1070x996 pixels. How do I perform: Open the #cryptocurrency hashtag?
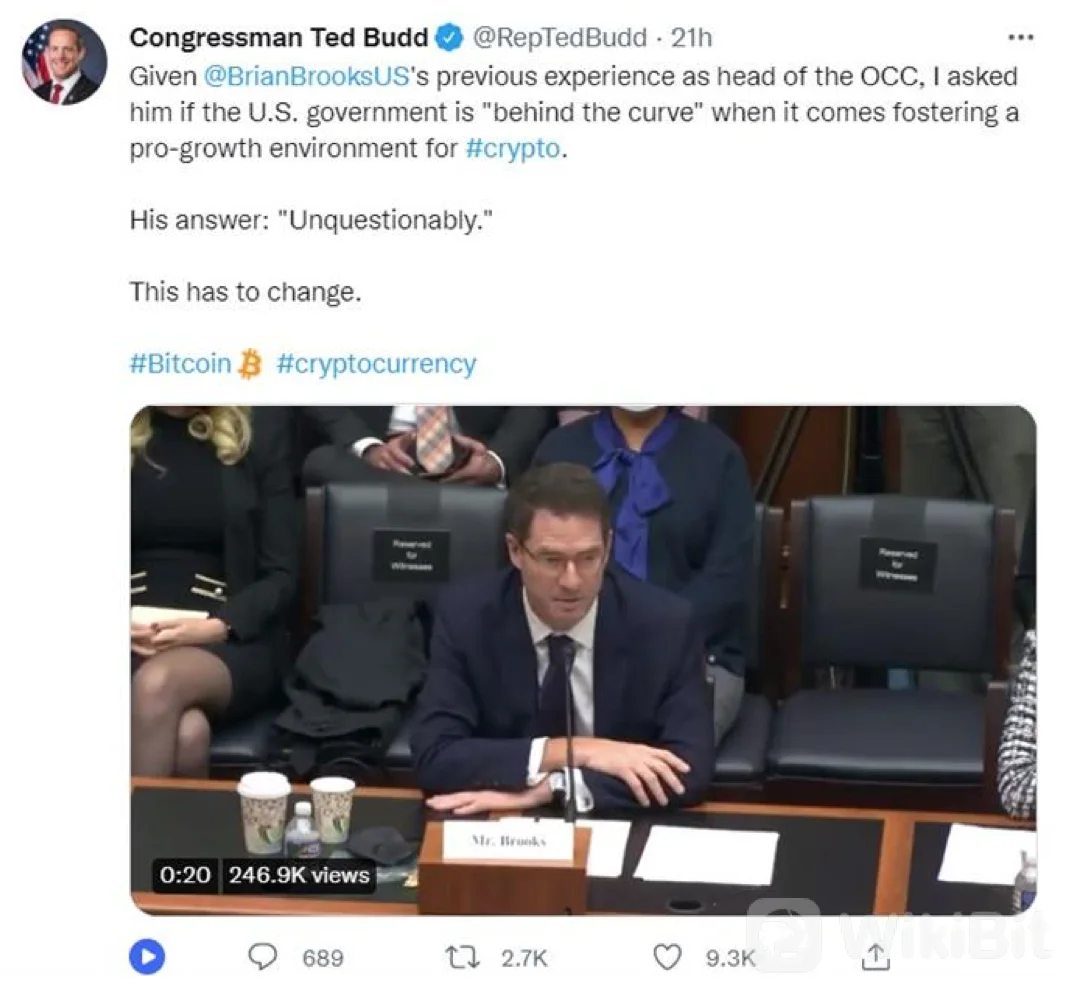pos(376,364)
